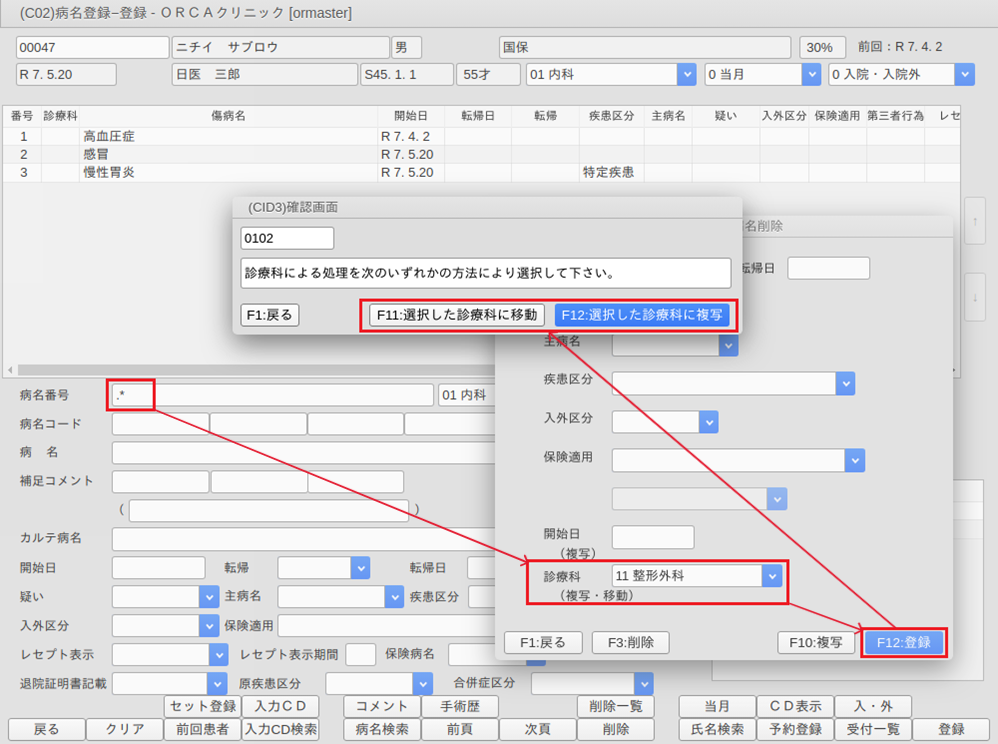Viewport: 998px width, 744px height.
Task: Click the 削除一覧 button
Action: click(x=615, y=706)
